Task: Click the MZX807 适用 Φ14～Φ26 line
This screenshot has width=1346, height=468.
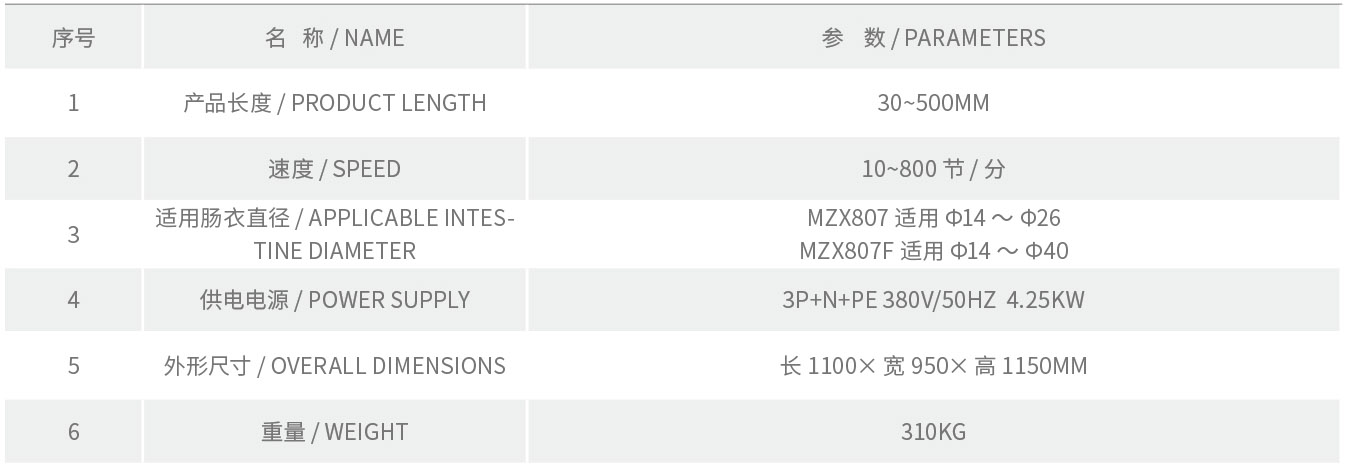Action: click(933, 218)
